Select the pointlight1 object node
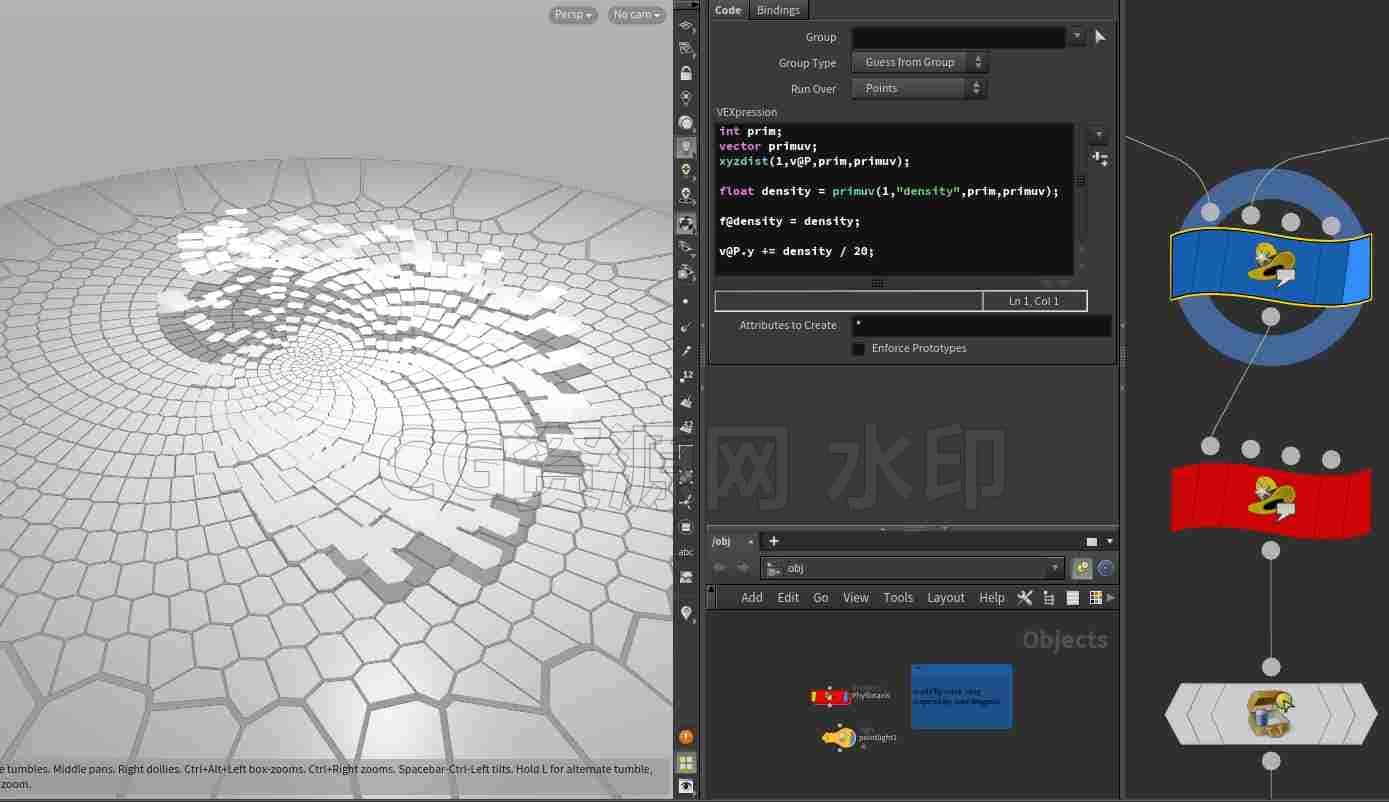Image resolution: width=1389 pixels, height=802 pixels. [840, 738]
